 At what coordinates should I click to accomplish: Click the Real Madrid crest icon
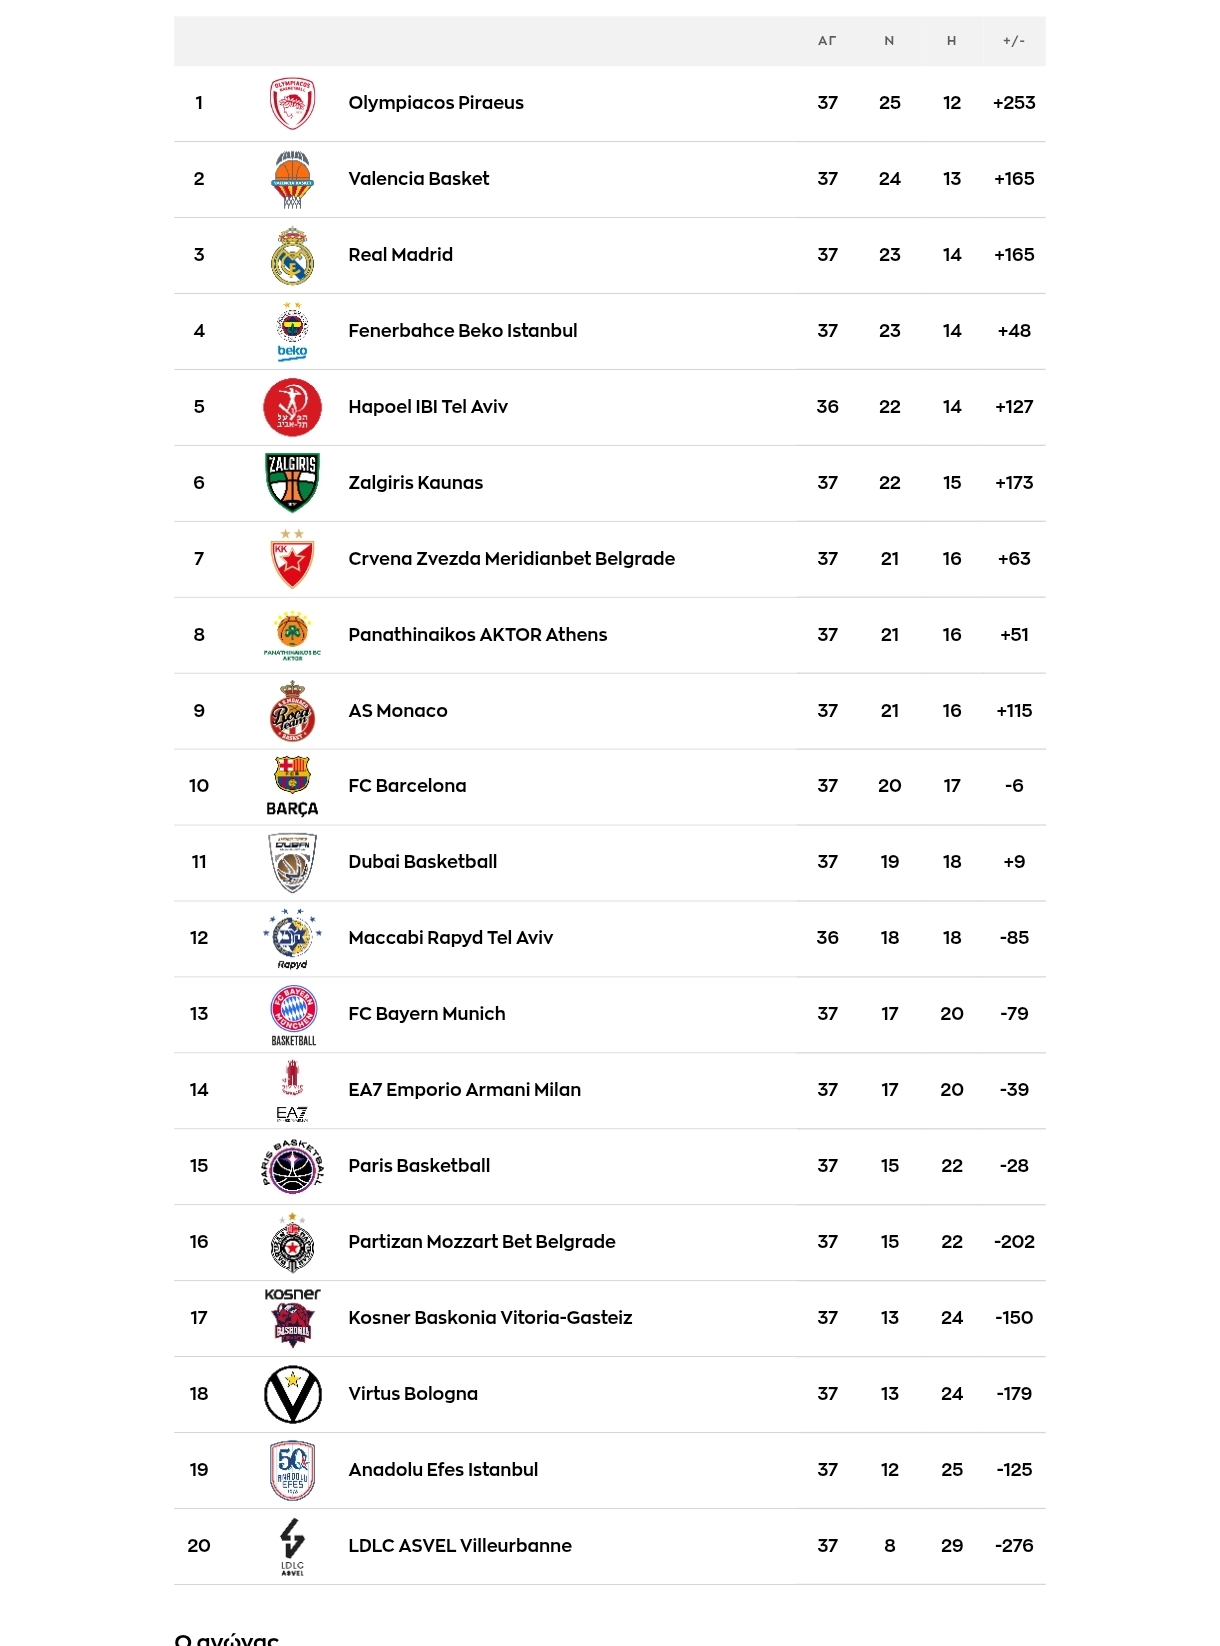(x=292, y=255)
